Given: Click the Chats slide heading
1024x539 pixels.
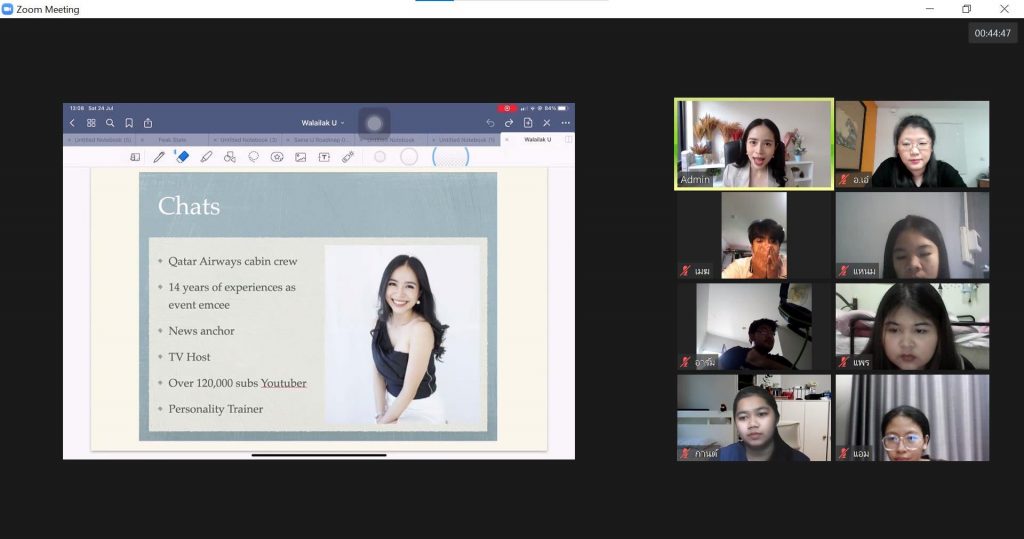Looking at the screenshot, I should coord(189,206).
